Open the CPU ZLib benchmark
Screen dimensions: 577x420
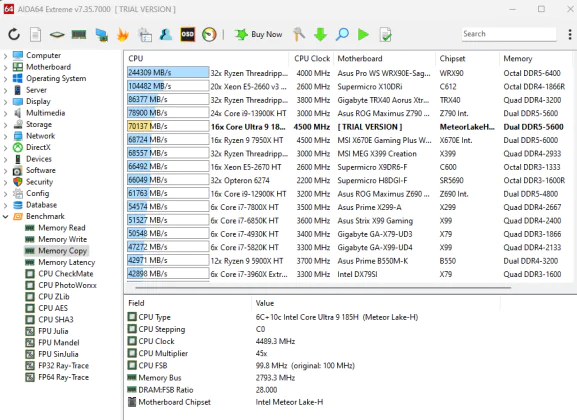(x=54, y=297)
